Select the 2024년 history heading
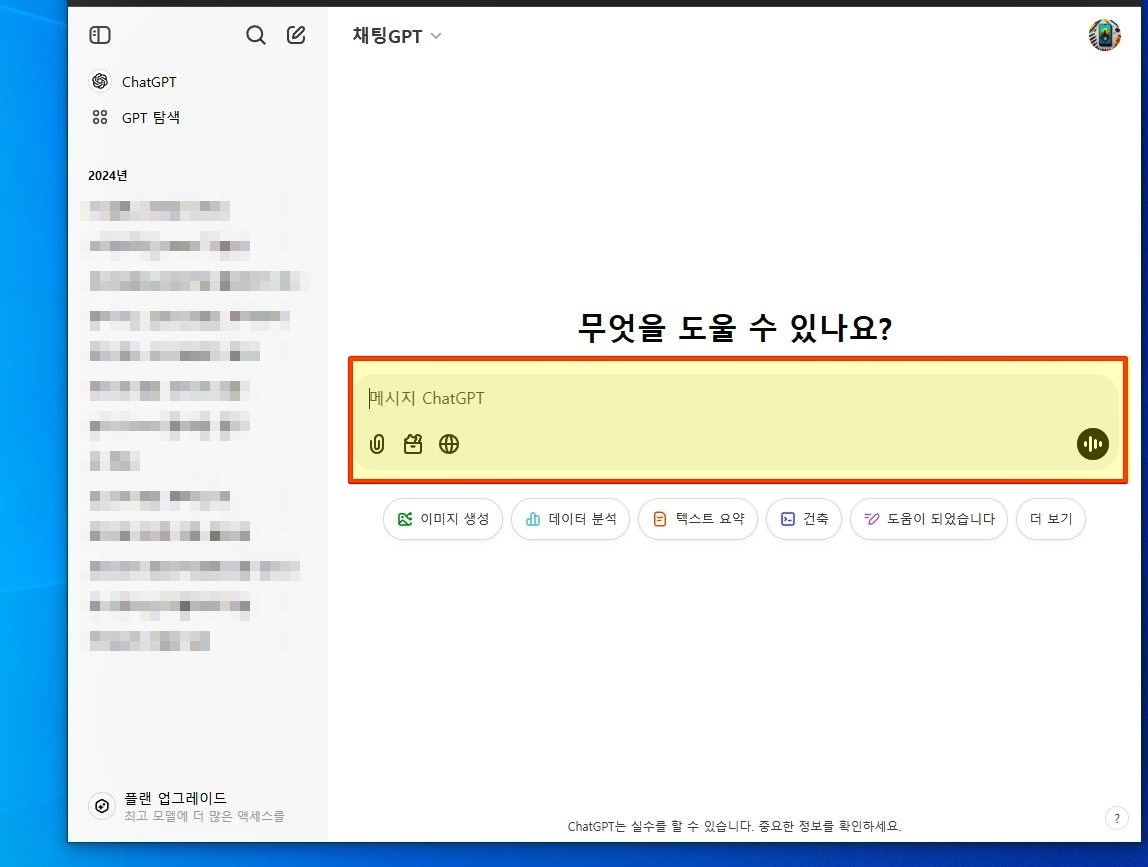Viewport: 1148px width, 867px height. point(108,176)
